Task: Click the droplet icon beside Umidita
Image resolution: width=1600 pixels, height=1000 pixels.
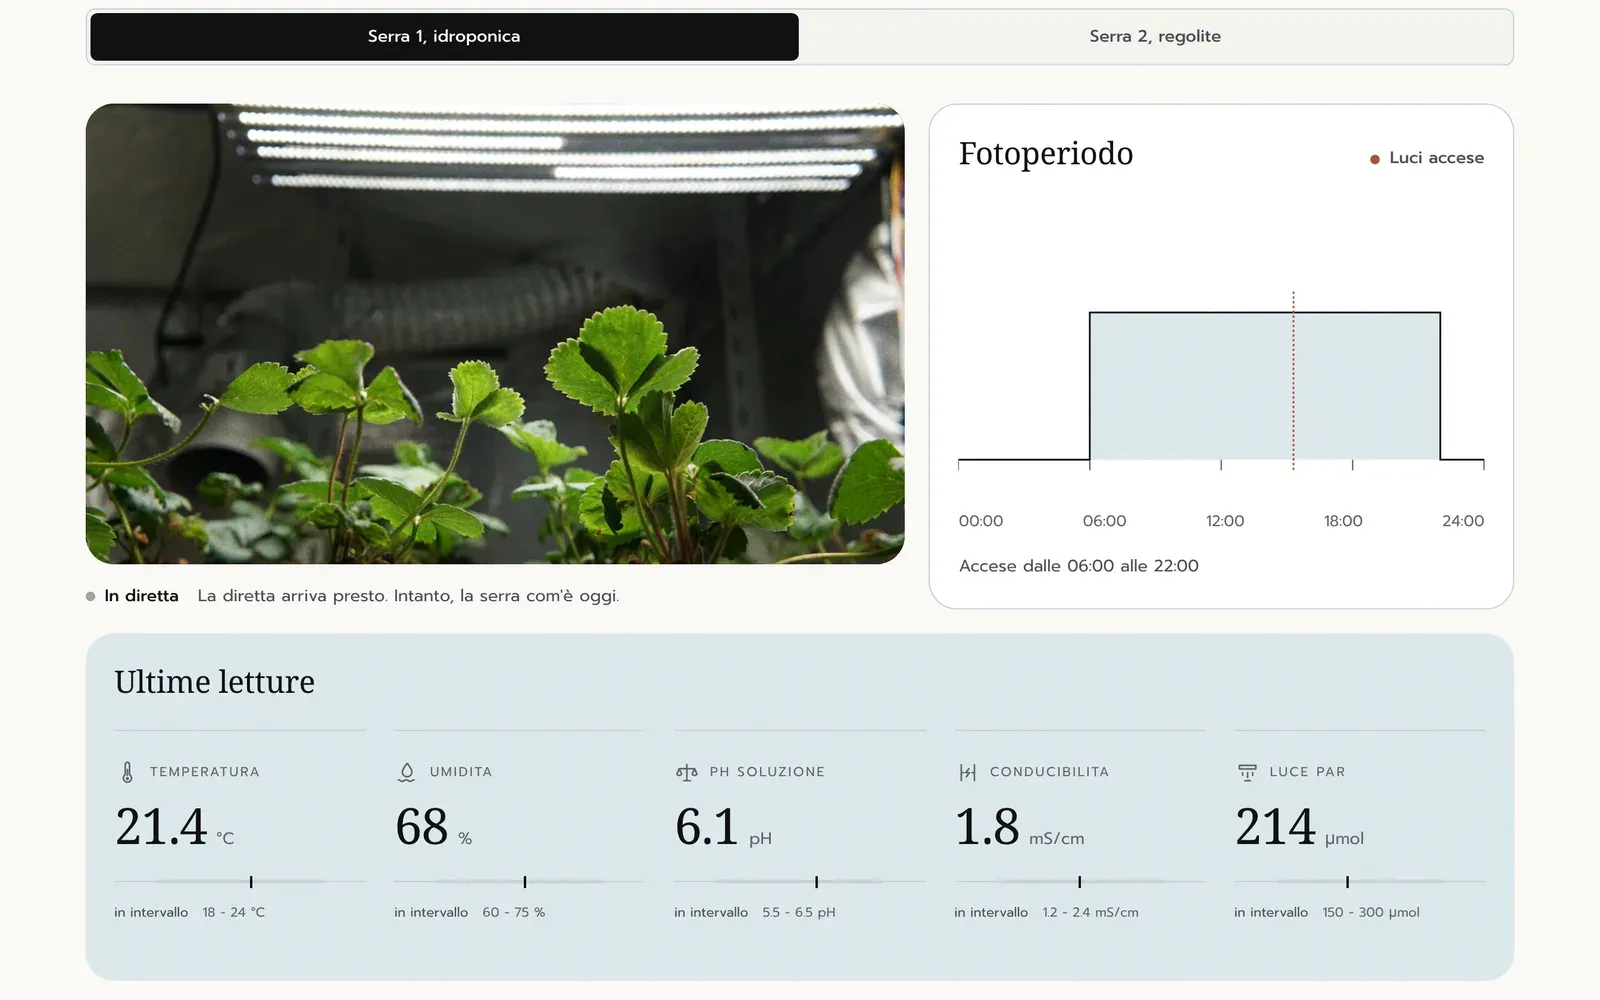Action: coord(406,772)
